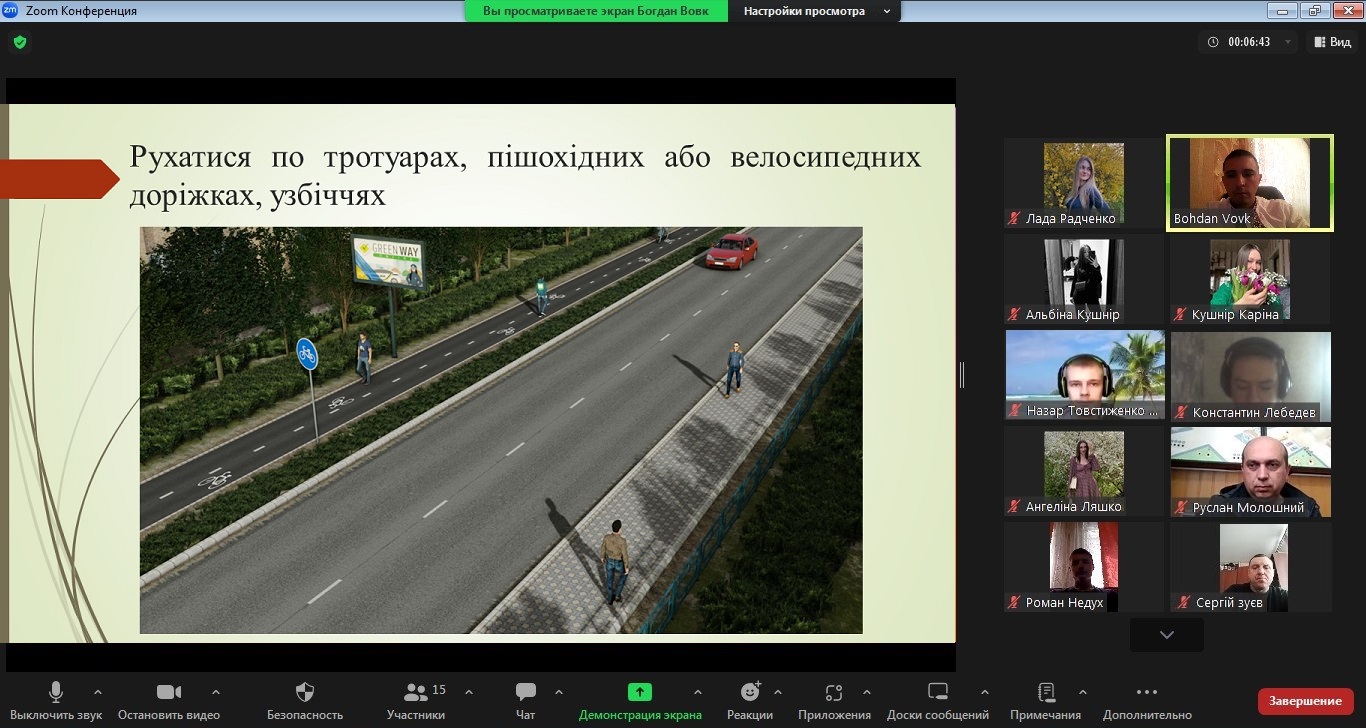Mute microphone with Выключить звук
The image size is (1366, 728).
[56, 692]
